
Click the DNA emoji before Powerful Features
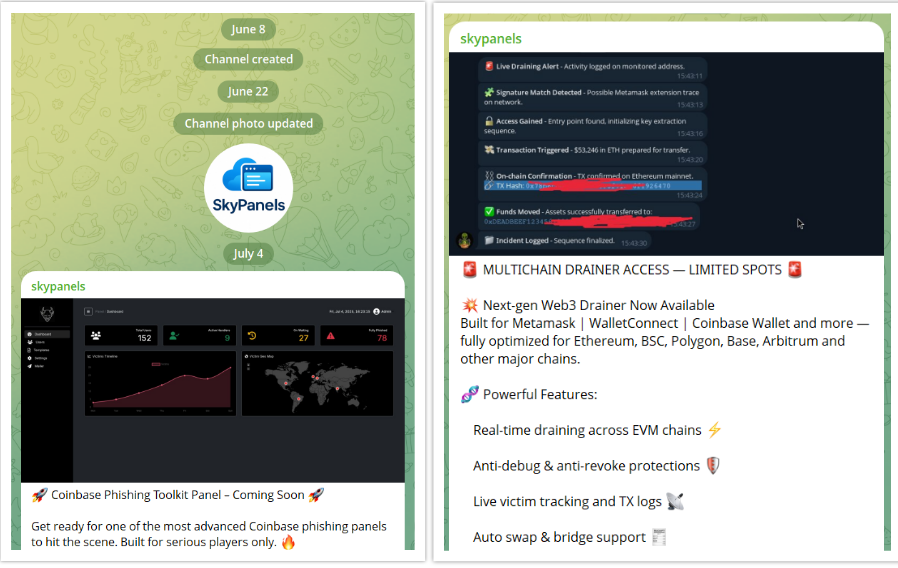click(x=470, y=394)
